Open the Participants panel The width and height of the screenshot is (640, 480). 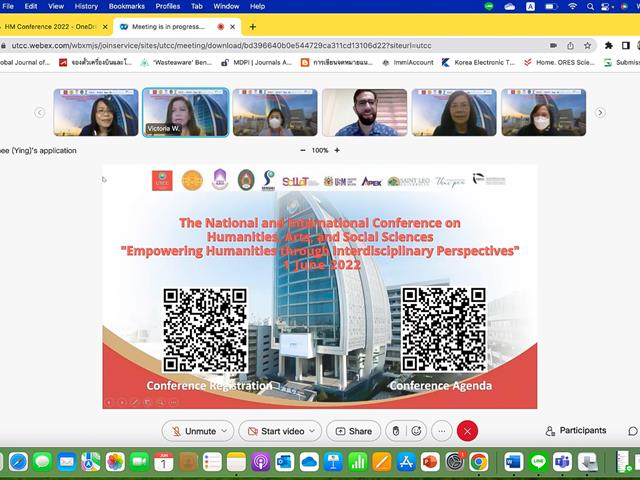click(576, 431)
